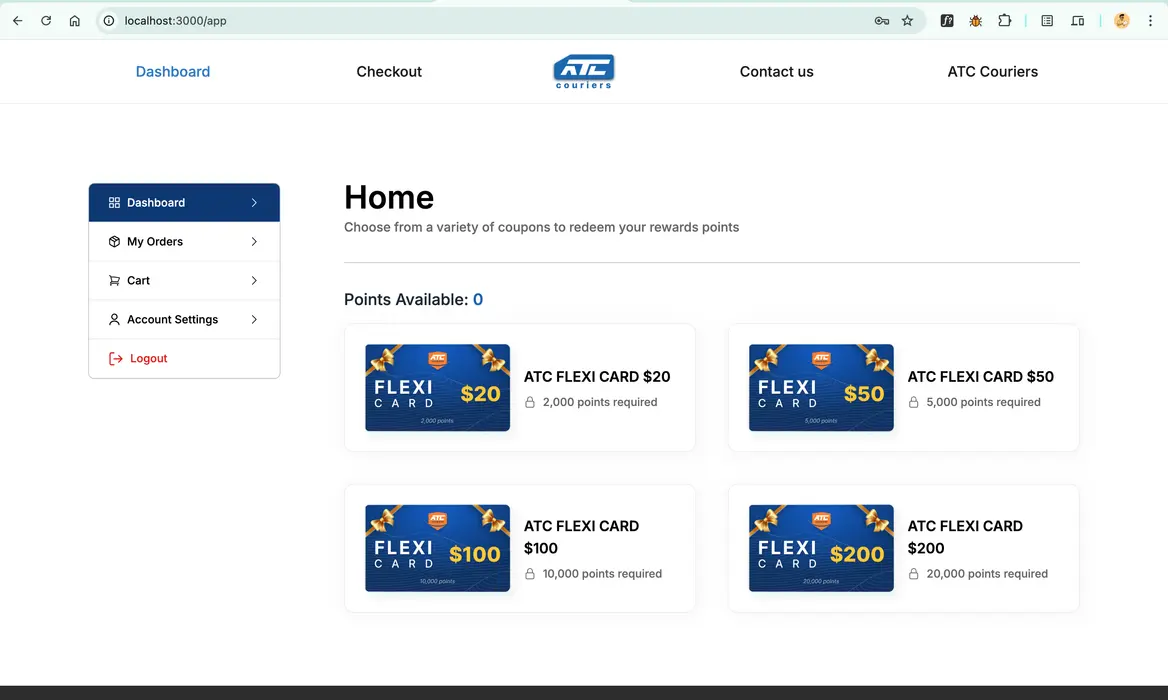Select Dashboard in the top navigation
This screenshot has height=700, width=1168.
coord(173,71)
